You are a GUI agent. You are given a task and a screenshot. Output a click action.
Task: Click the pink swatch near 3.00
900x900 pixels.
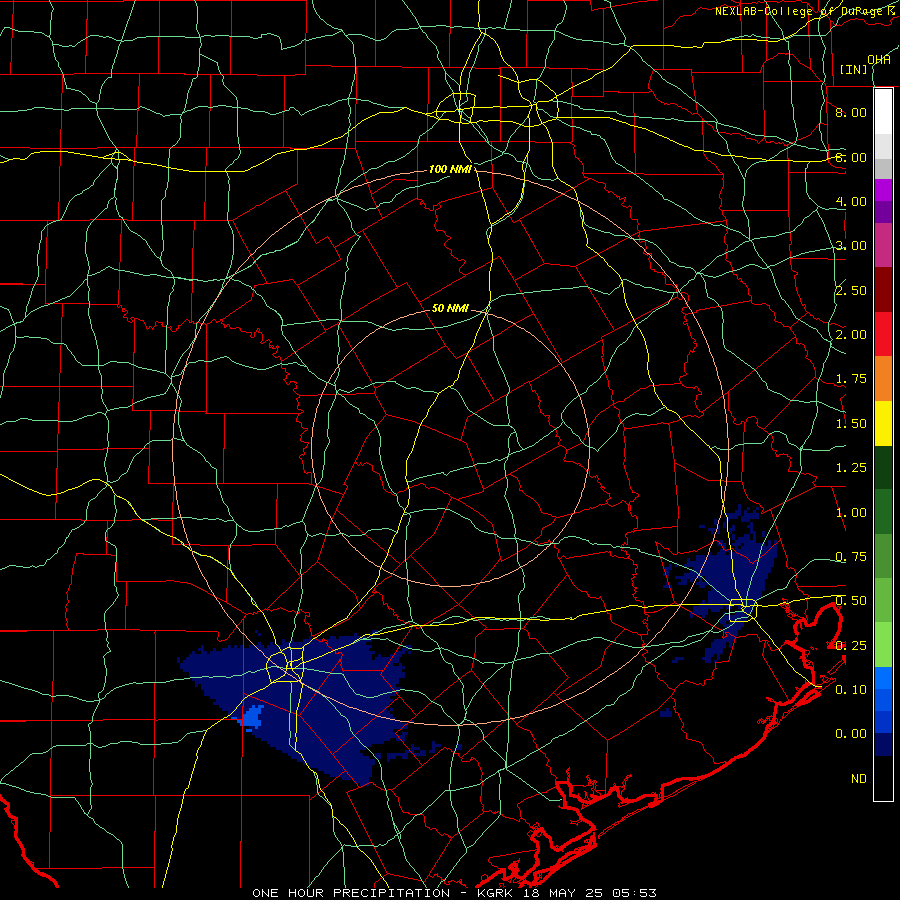pos(883,245)
